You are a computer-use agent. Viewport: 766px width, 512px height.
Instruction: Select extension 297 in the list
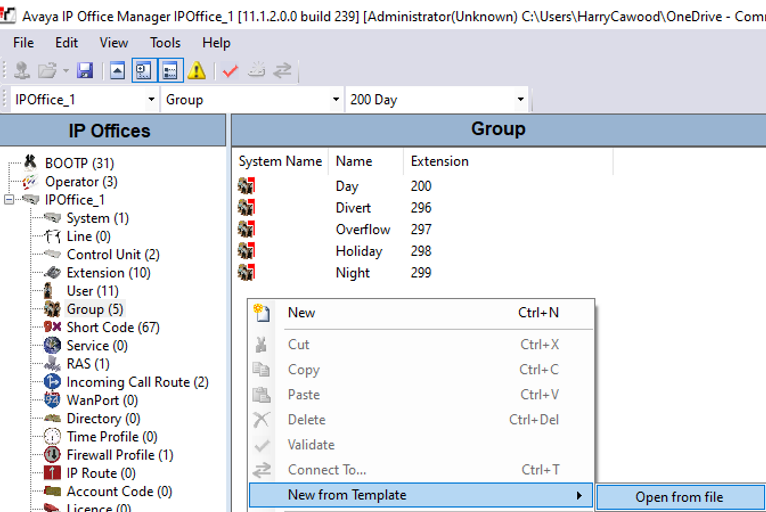pos(421,229)
